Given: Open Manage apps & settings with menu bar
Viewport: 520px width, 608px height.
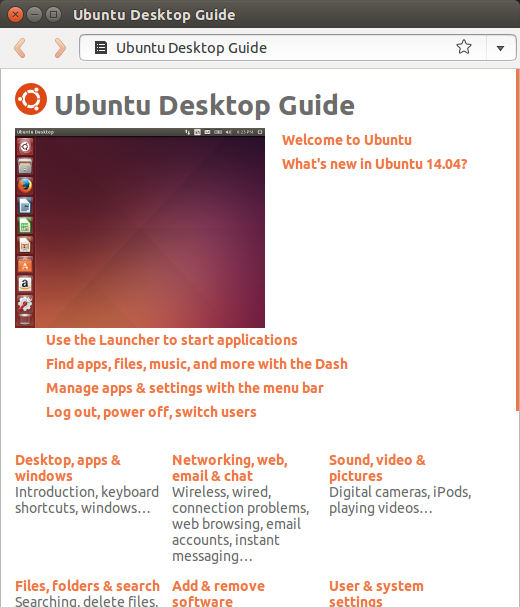Looking at the screenshot, I should (x=185, y=388).
